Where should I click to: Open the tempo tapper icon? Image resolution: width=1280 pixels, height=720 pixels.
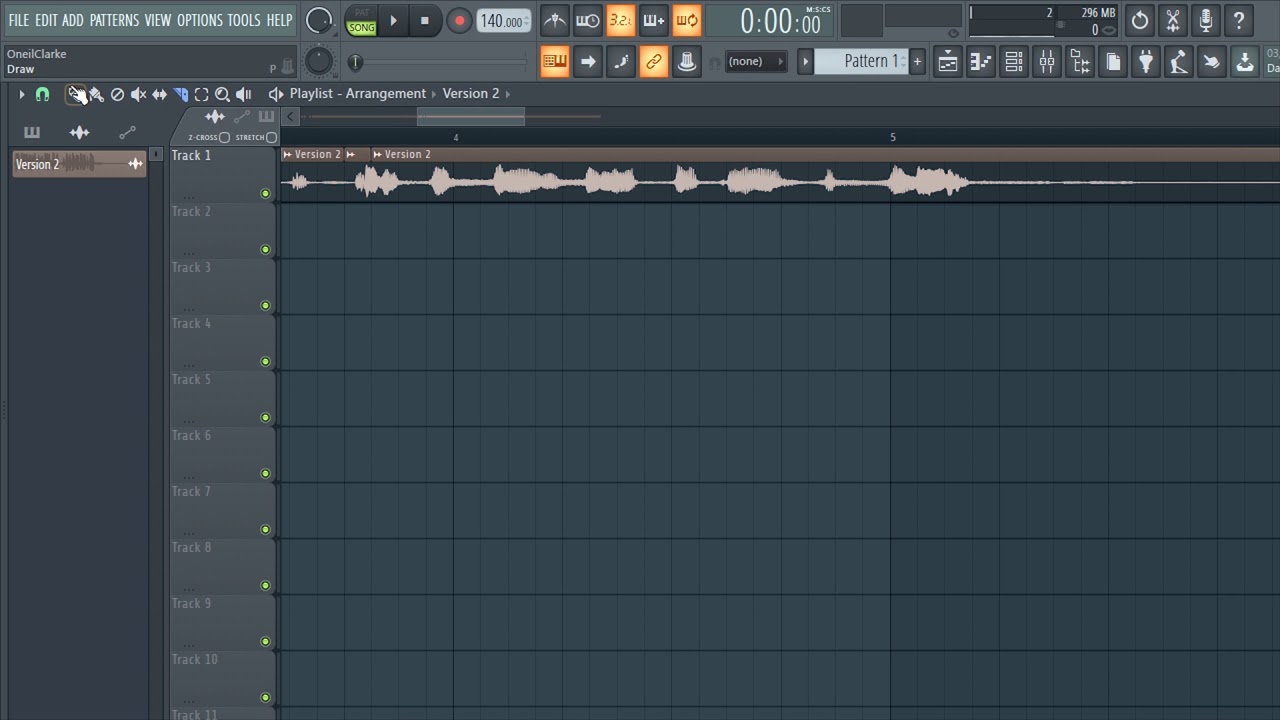click(1179, 62)
